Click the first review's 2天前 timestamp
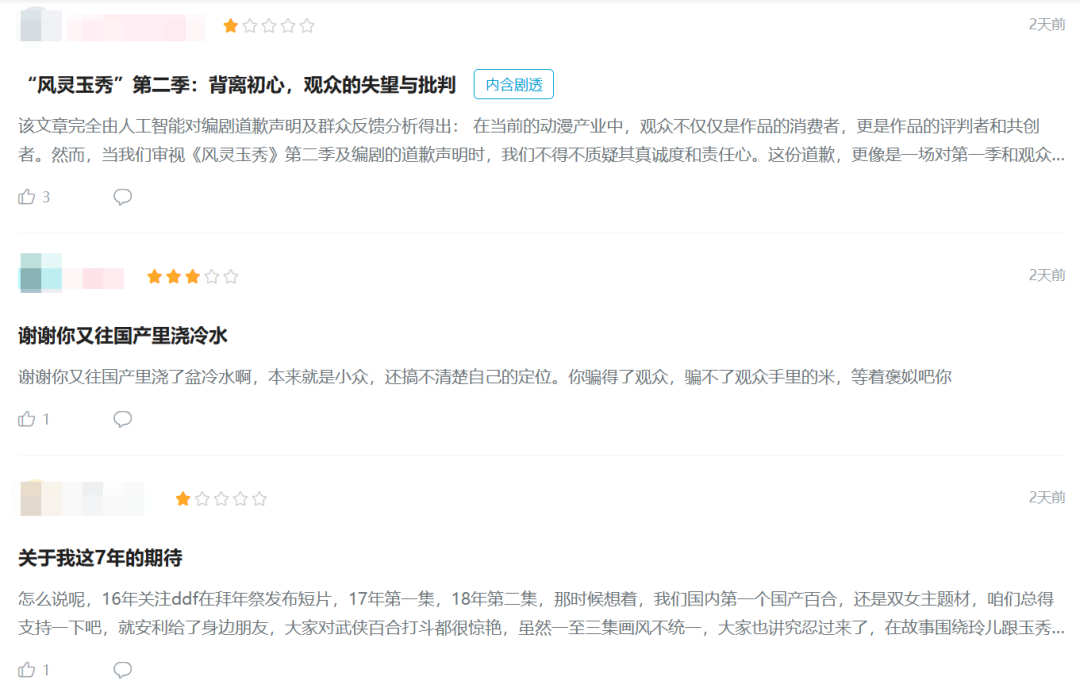Viewport: 1080px width, 700px height. 1046,24
